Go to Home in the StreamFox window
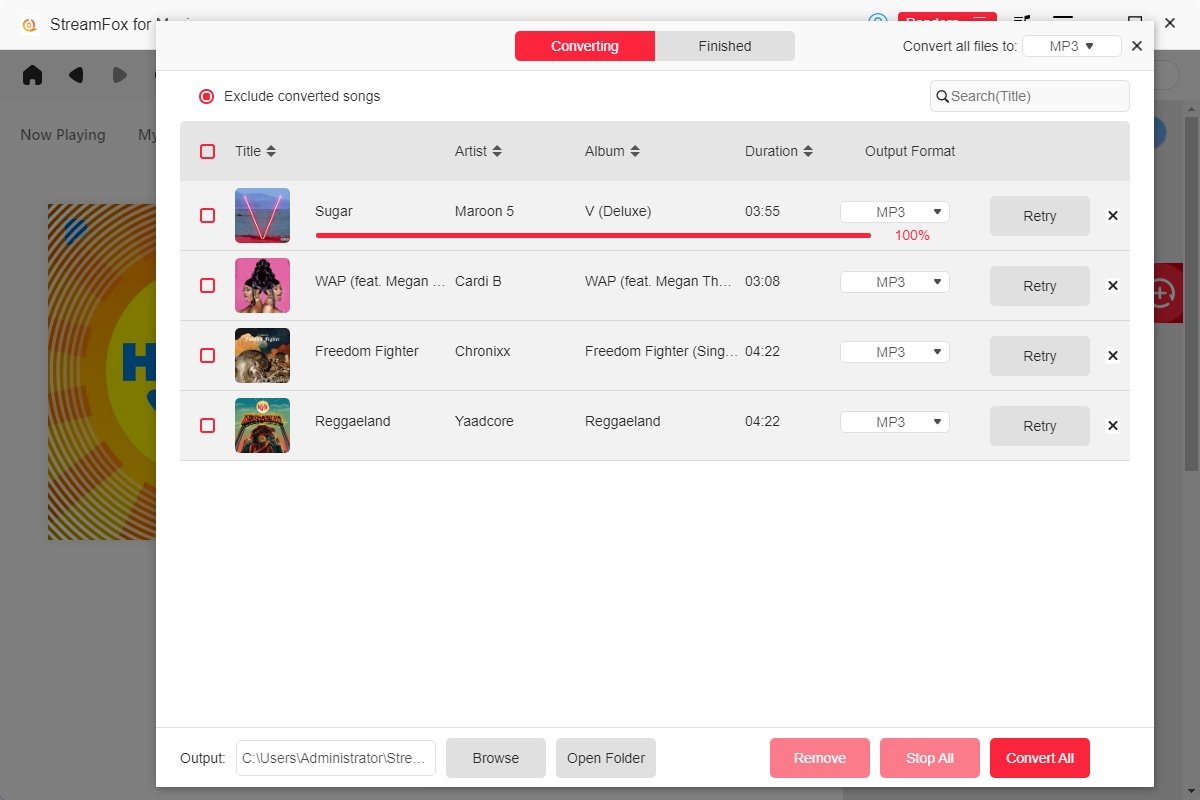The image size is (1200, 800). pyautogui.click(x=32, y=75)
